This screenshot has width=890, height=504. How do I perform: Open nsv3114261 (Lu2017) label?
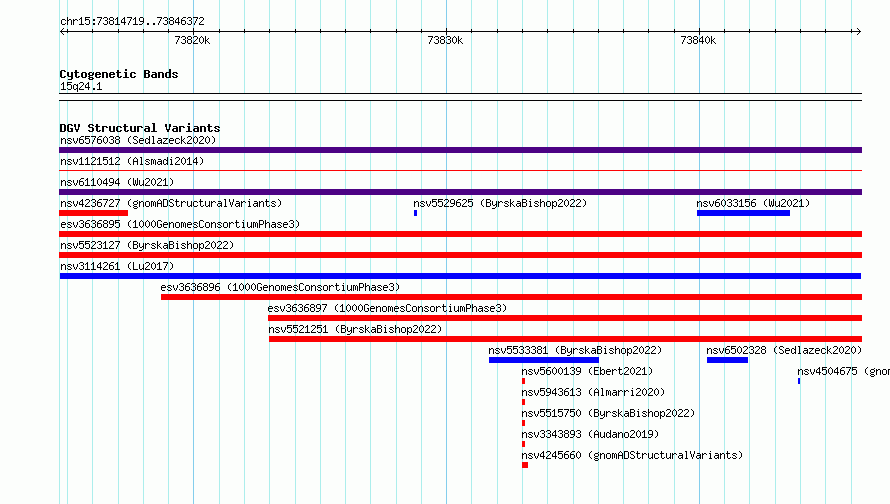117,266
